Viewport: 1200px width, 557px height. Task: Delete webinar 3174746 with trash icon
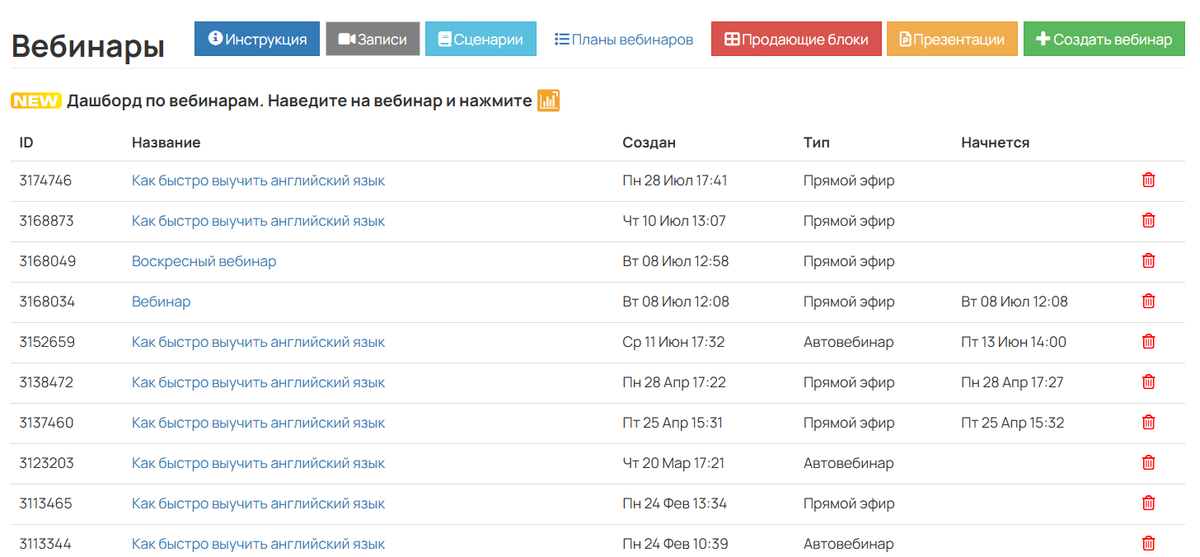1148,181
